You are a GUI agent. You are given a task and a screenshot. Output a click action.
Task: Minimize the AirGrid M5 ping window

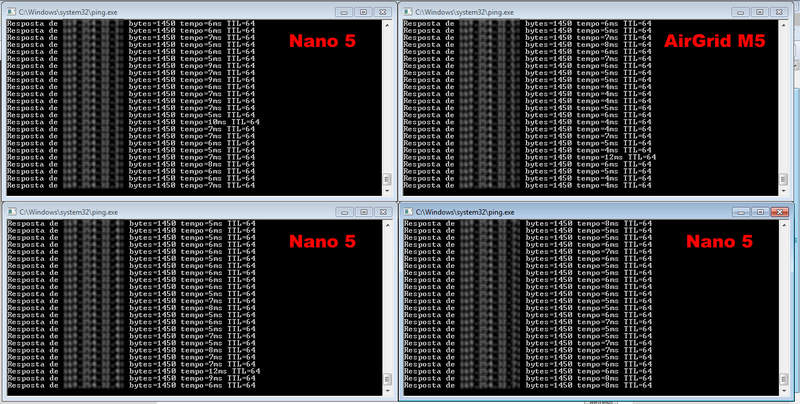[740, 12]
